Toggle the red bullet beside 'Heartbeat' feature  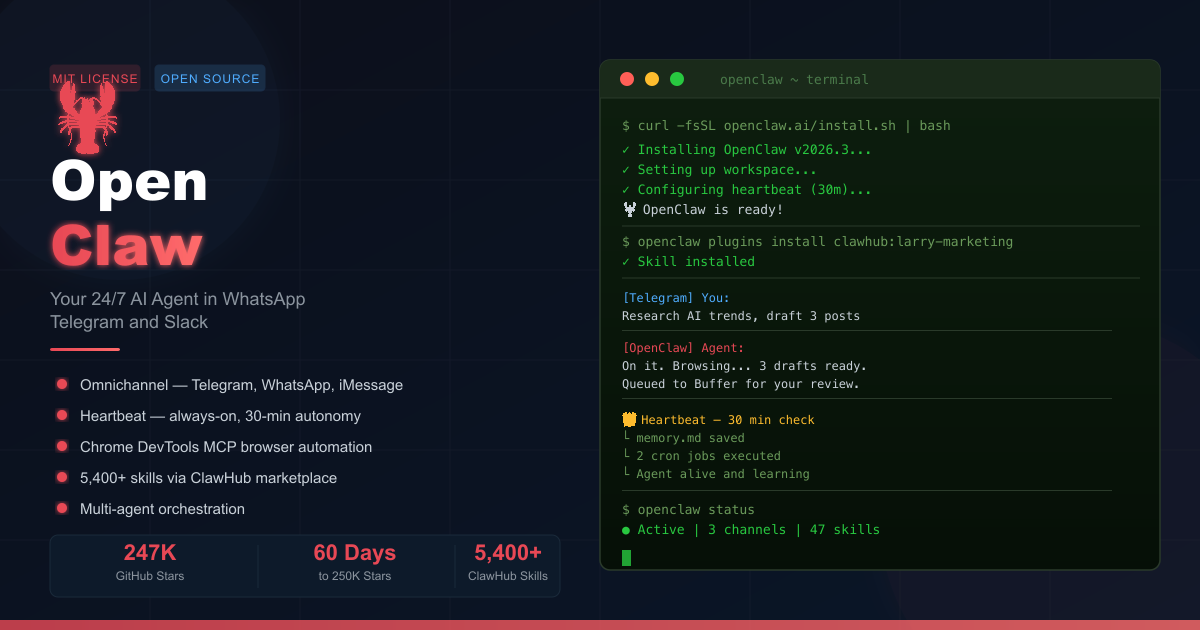pyautogui.click(x=62, y=416)
